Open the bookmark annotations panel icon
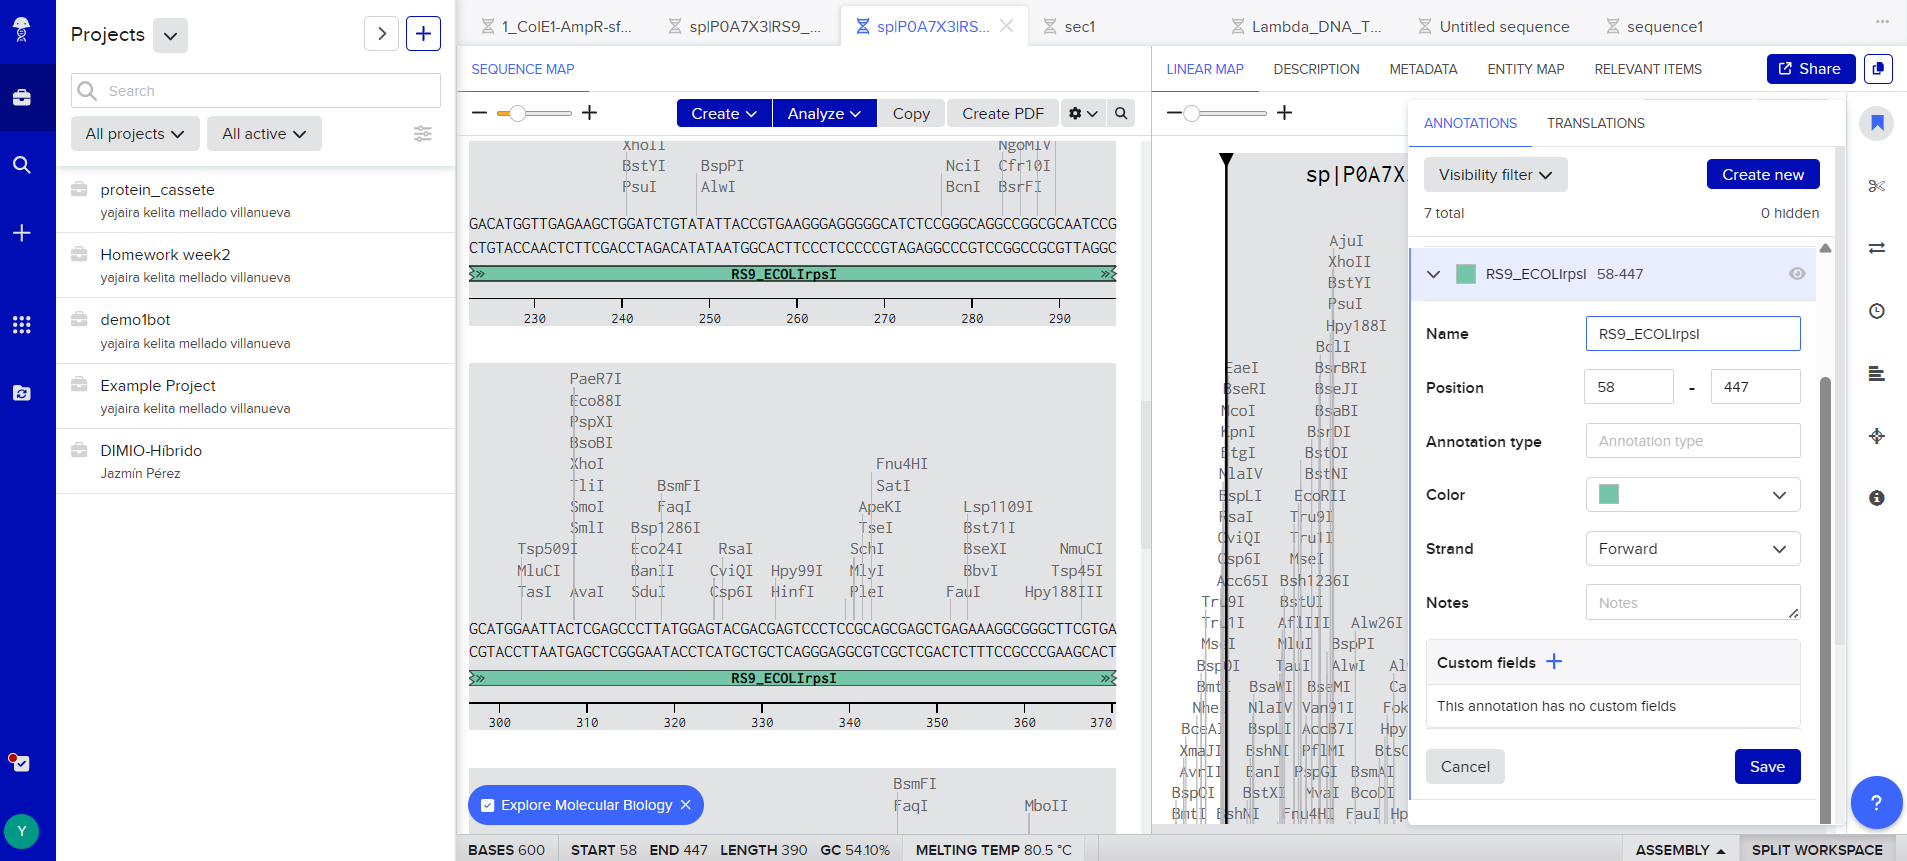The width and height of the screenshot is (1907, 861). [x=1876, y=123]
